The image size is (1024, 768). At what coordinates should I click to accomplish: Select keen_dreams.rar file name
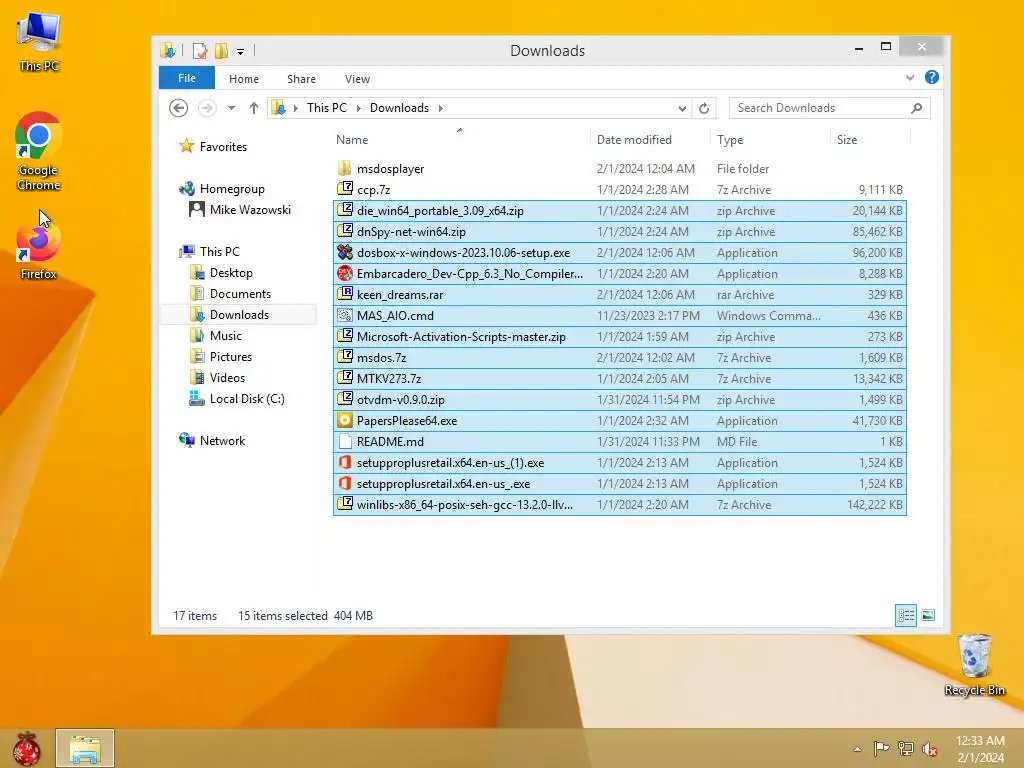pyautogui.click(x=400, y=295)
